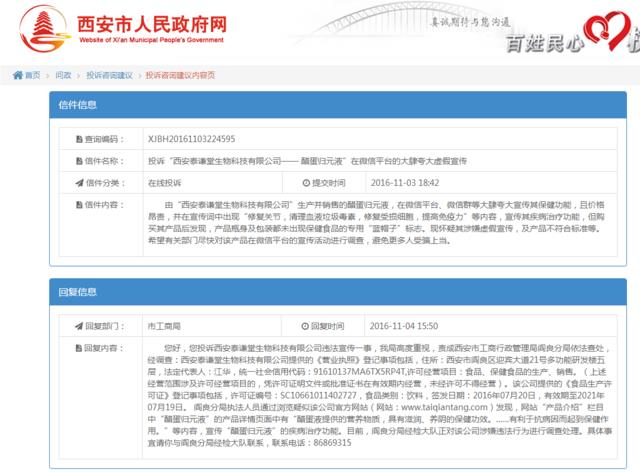Click reply department 市工商局

click(x=164, y=326)
